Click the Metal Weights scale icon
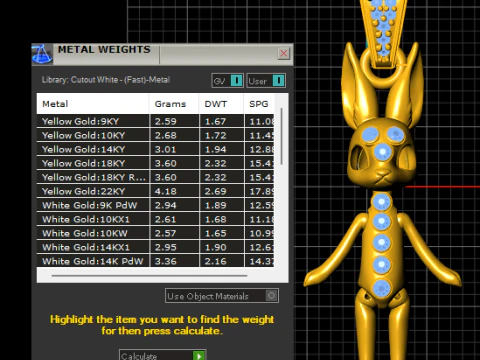Viewport: 480px width, 360px height. coord(42,54)
